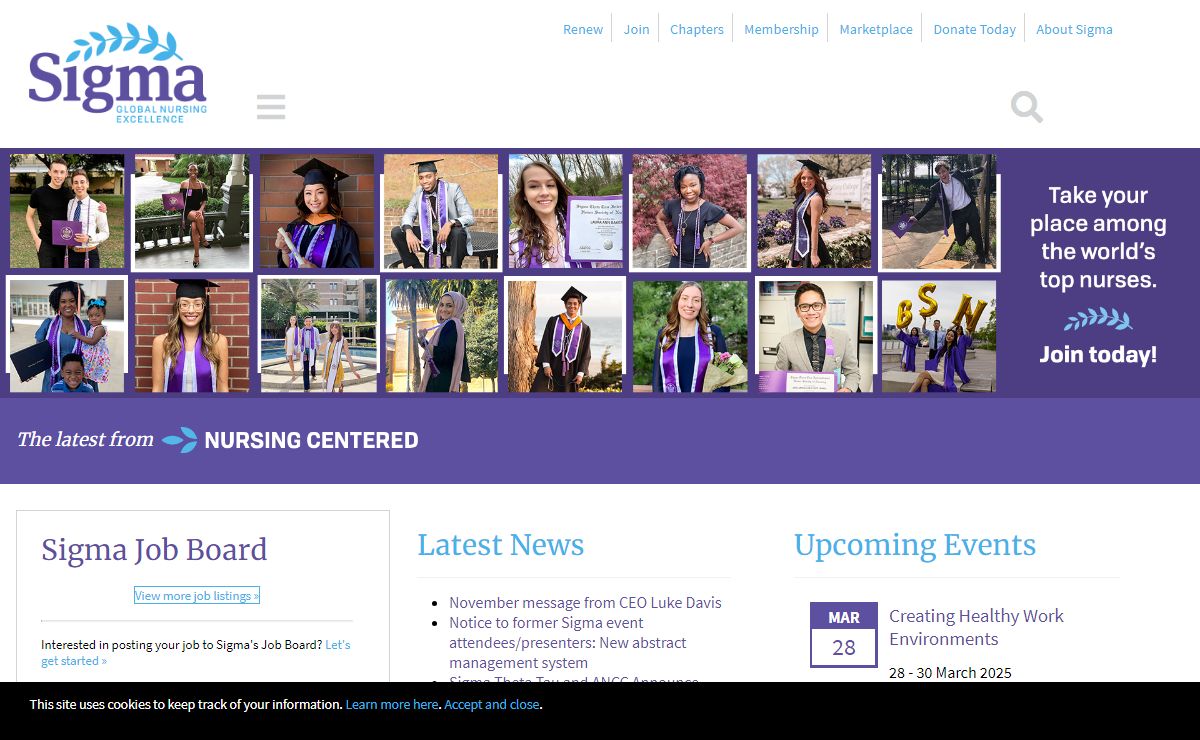Click the MAR 28 calendar date box

pos(844,634)
